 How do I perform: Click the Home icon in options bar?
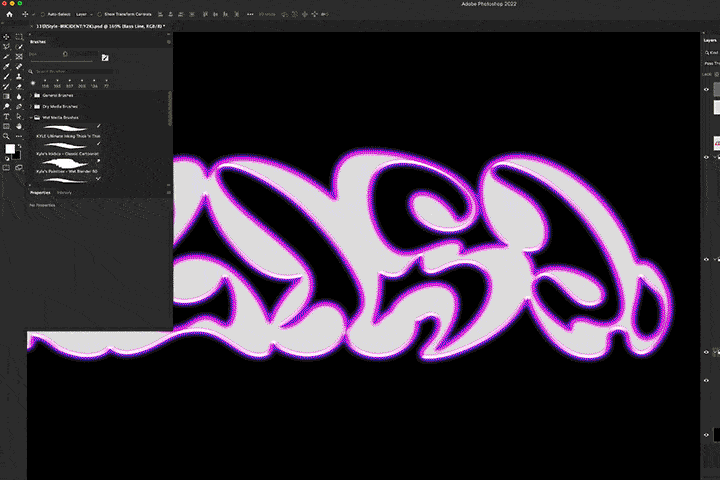click(9, 14)
